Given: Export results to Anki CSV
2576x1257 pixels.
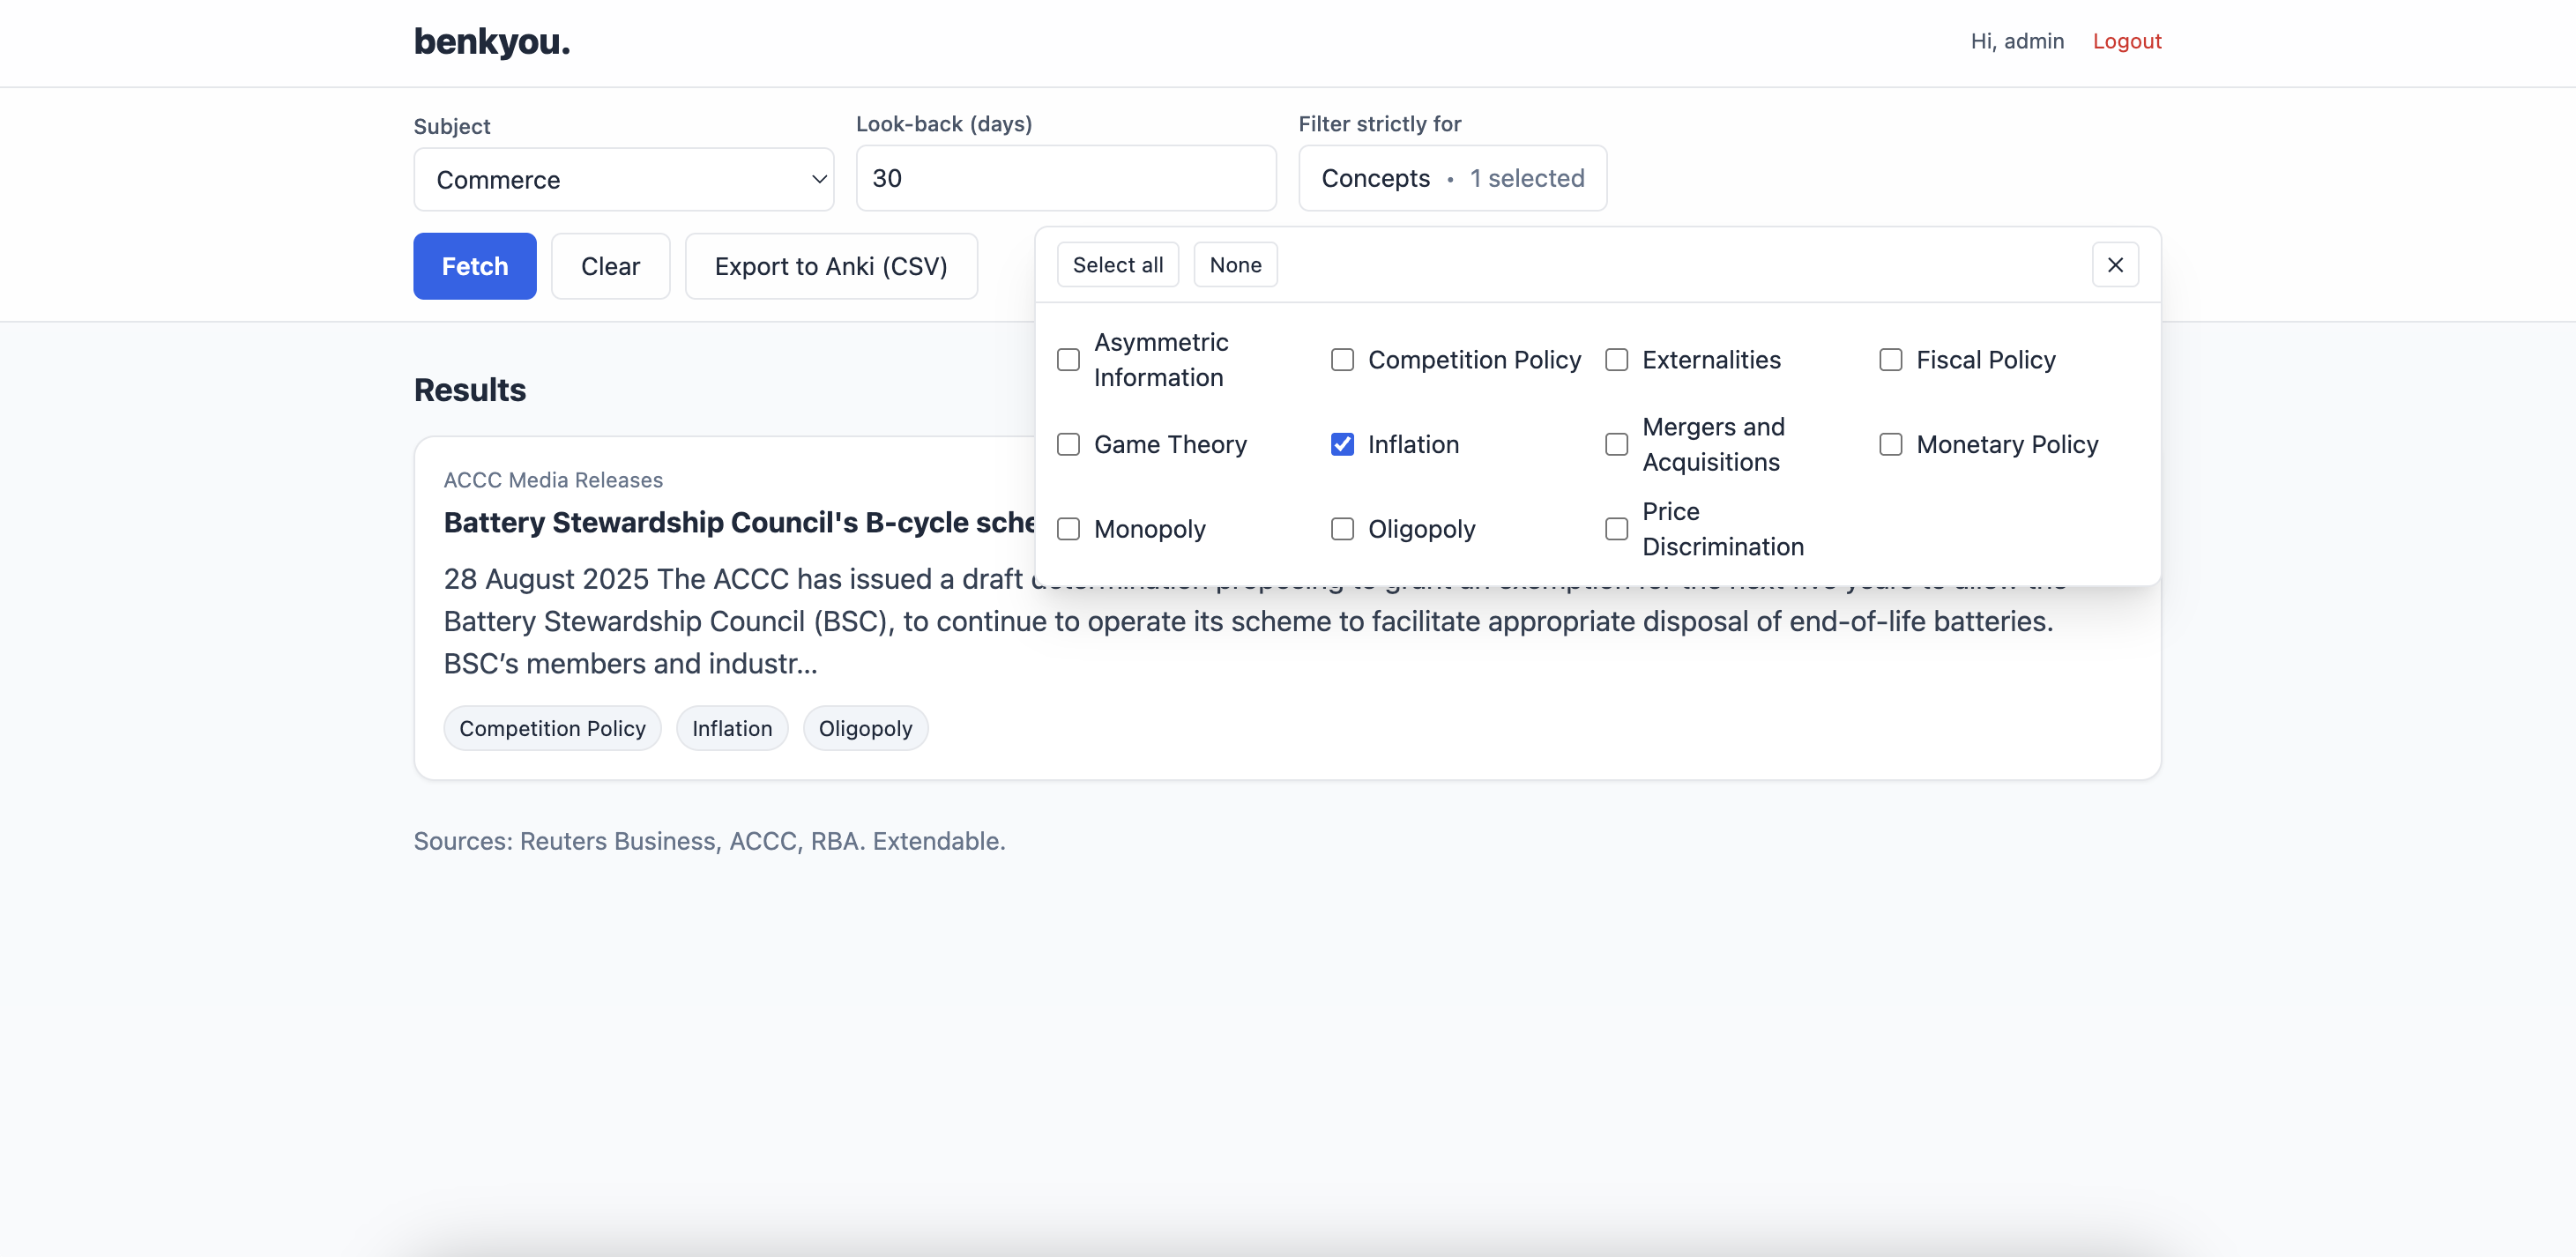Looking at the screenshot, I should 830,266.
